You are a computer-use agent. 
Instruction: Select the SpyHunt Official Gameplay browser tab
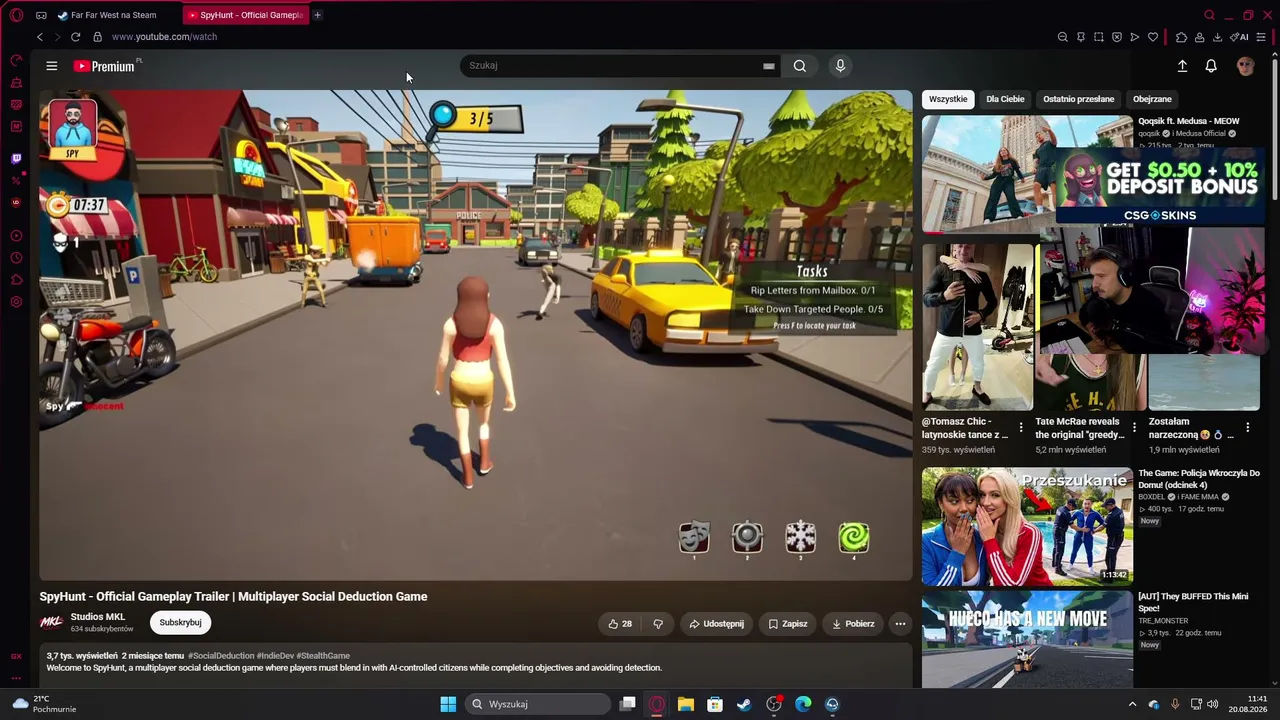pos(246,15)
